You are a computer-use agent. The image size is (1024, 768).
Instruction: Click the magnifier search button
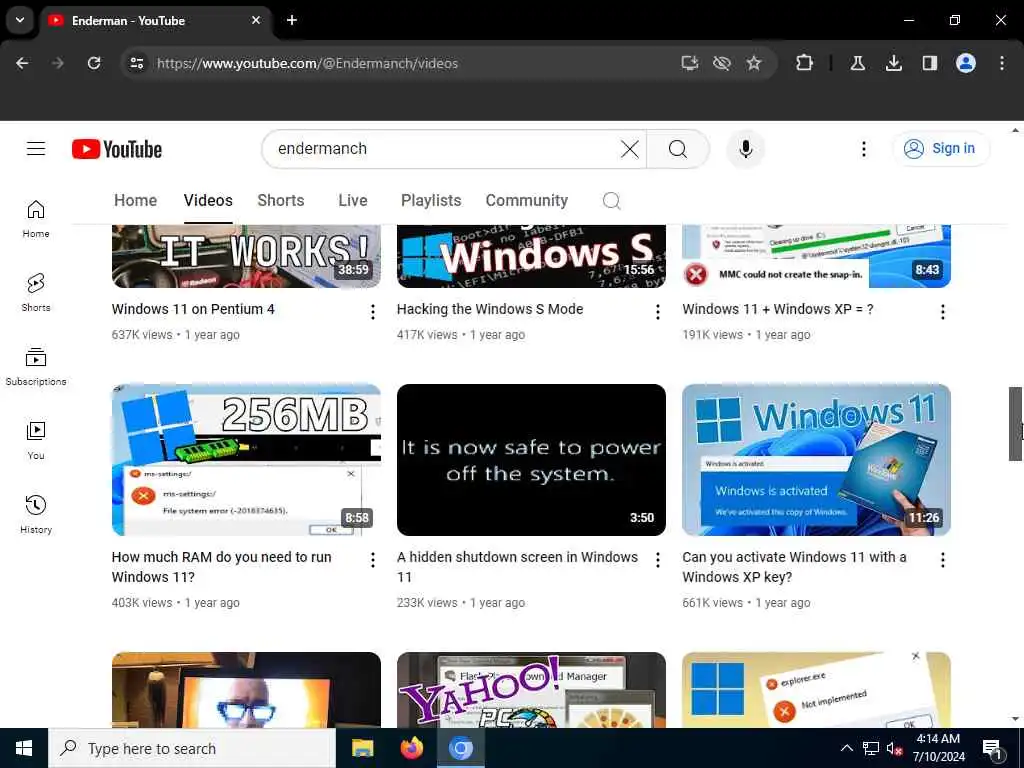(x=678, y=149)
